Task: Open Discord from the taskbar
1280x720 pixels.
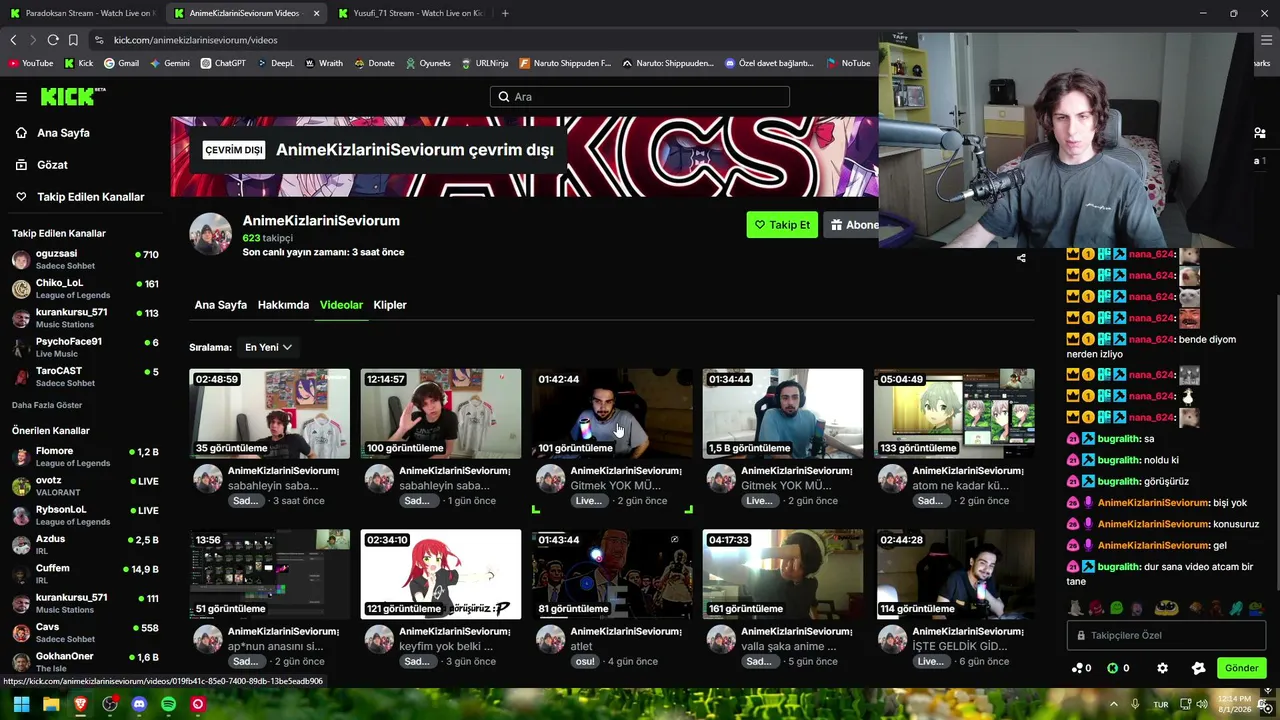Action: pos(139,704)
